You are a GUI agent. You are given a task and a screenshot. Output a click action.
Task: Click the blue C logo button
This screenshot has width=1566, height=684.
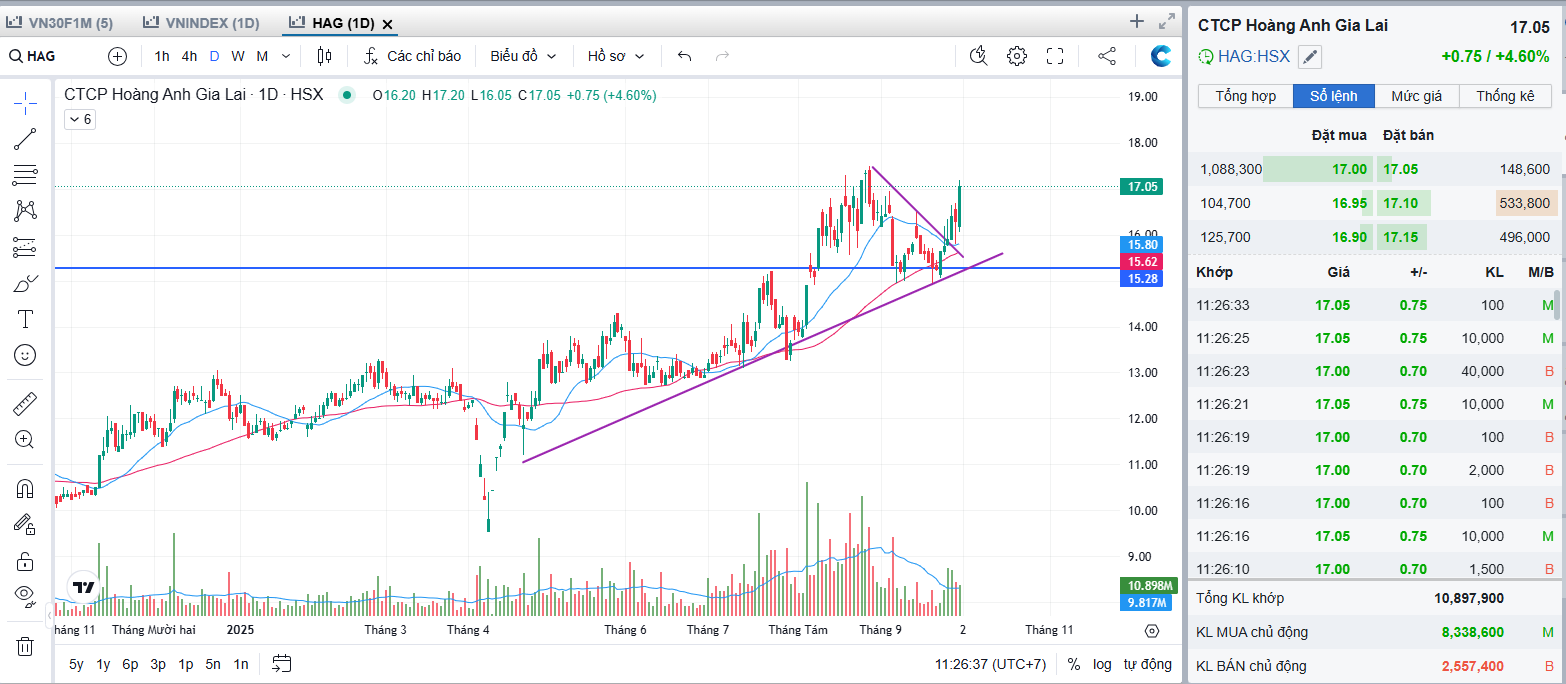pos(1161,56)
